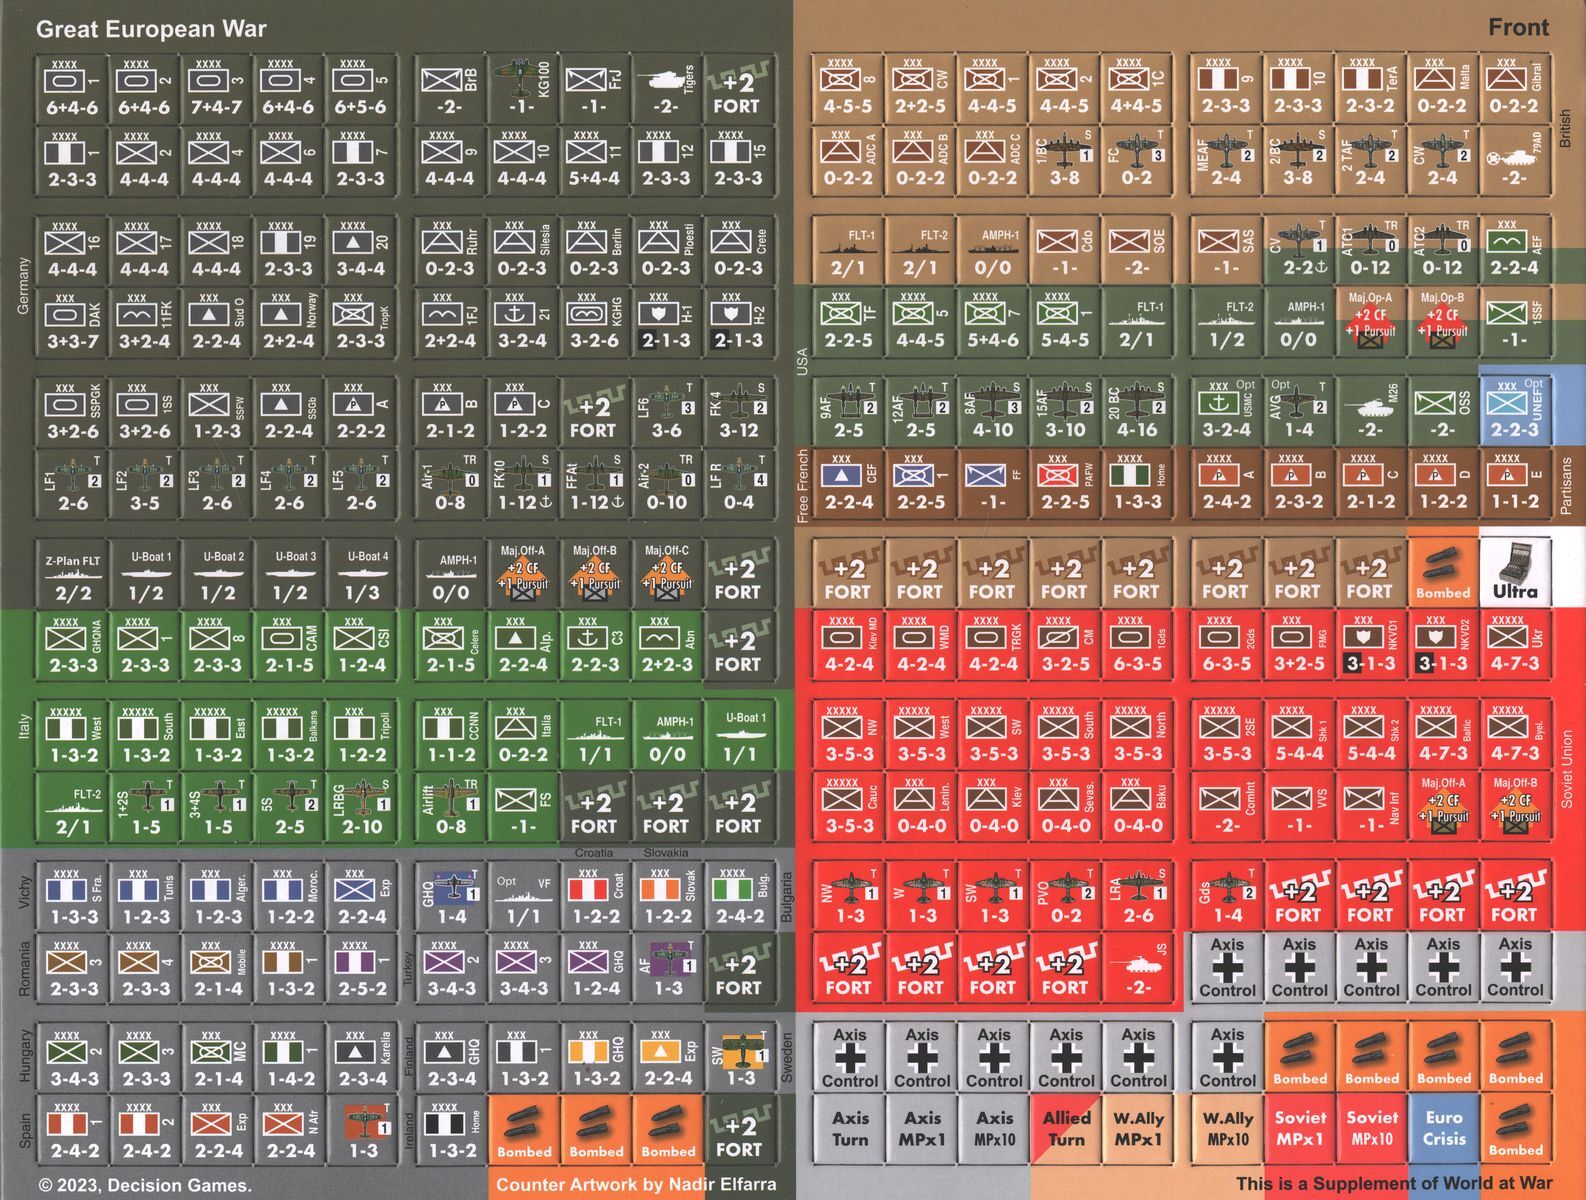
Task: Click the Axis MPx1 marker
Action: 922,1128
